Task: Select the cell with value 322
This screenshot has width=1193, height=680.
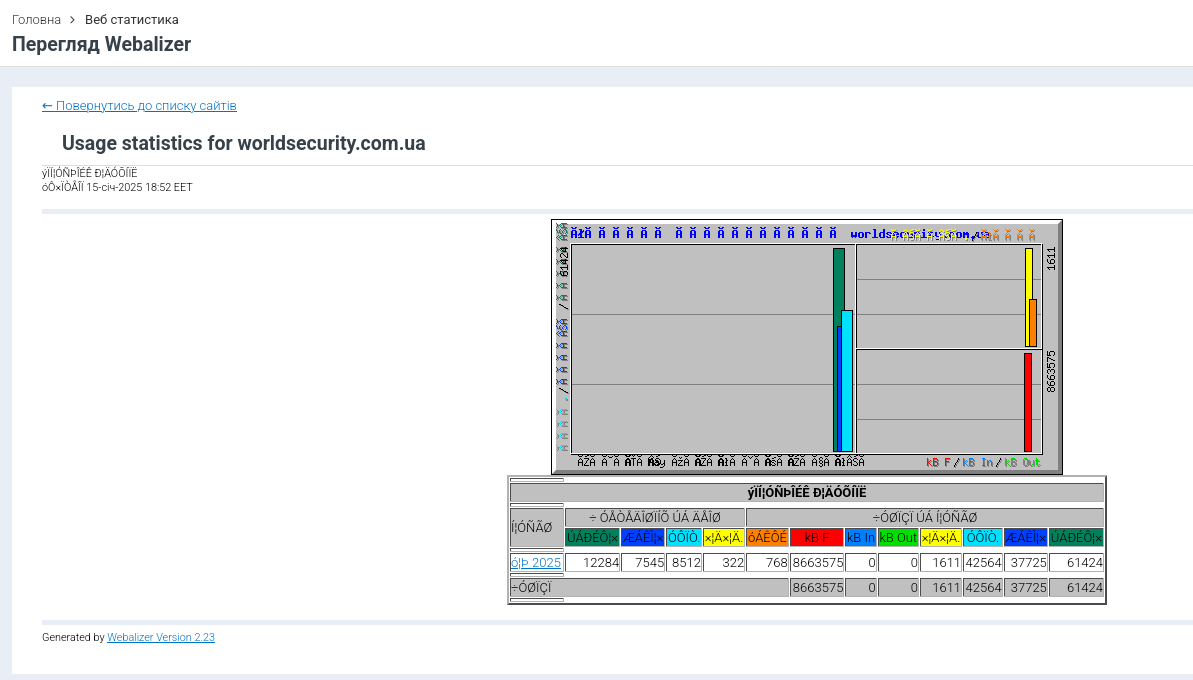Action: [x=724, y=563]
